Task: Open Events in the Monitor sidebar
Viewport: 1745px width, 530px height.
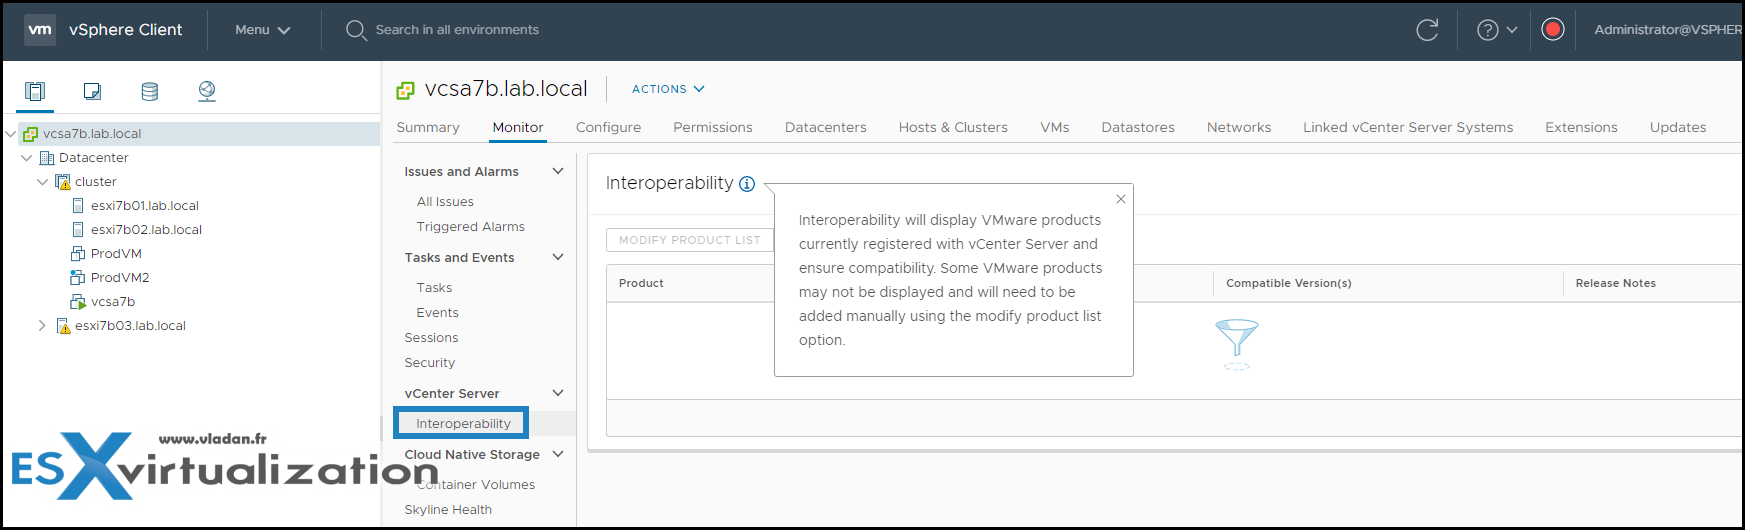Action: coord(437,313)
